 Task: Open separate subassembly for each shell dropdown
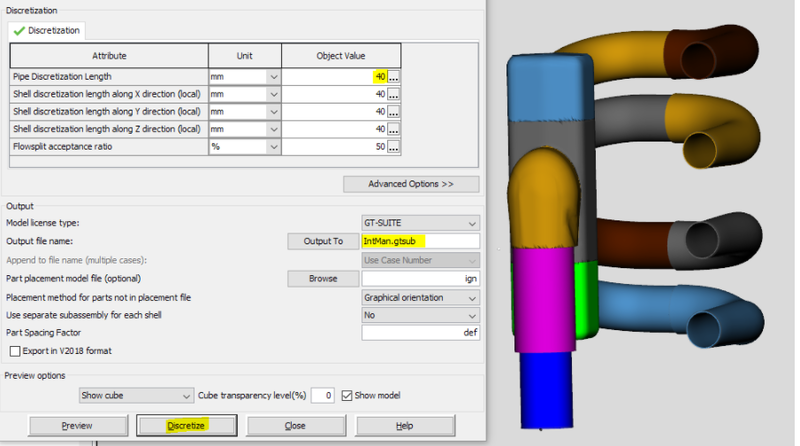point(420,315)
